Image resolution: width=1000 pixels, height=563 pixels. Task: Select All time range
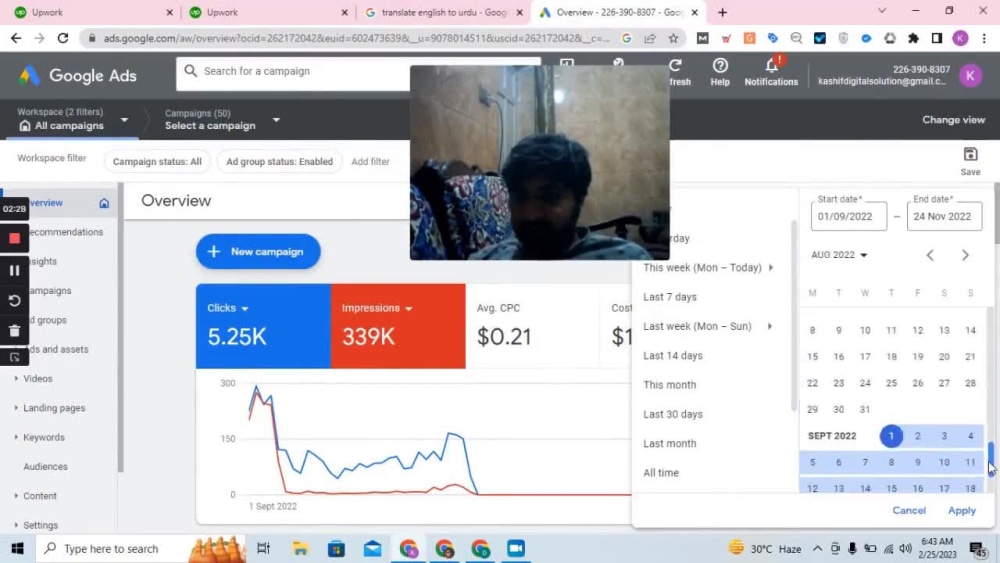tap(661, 473)
